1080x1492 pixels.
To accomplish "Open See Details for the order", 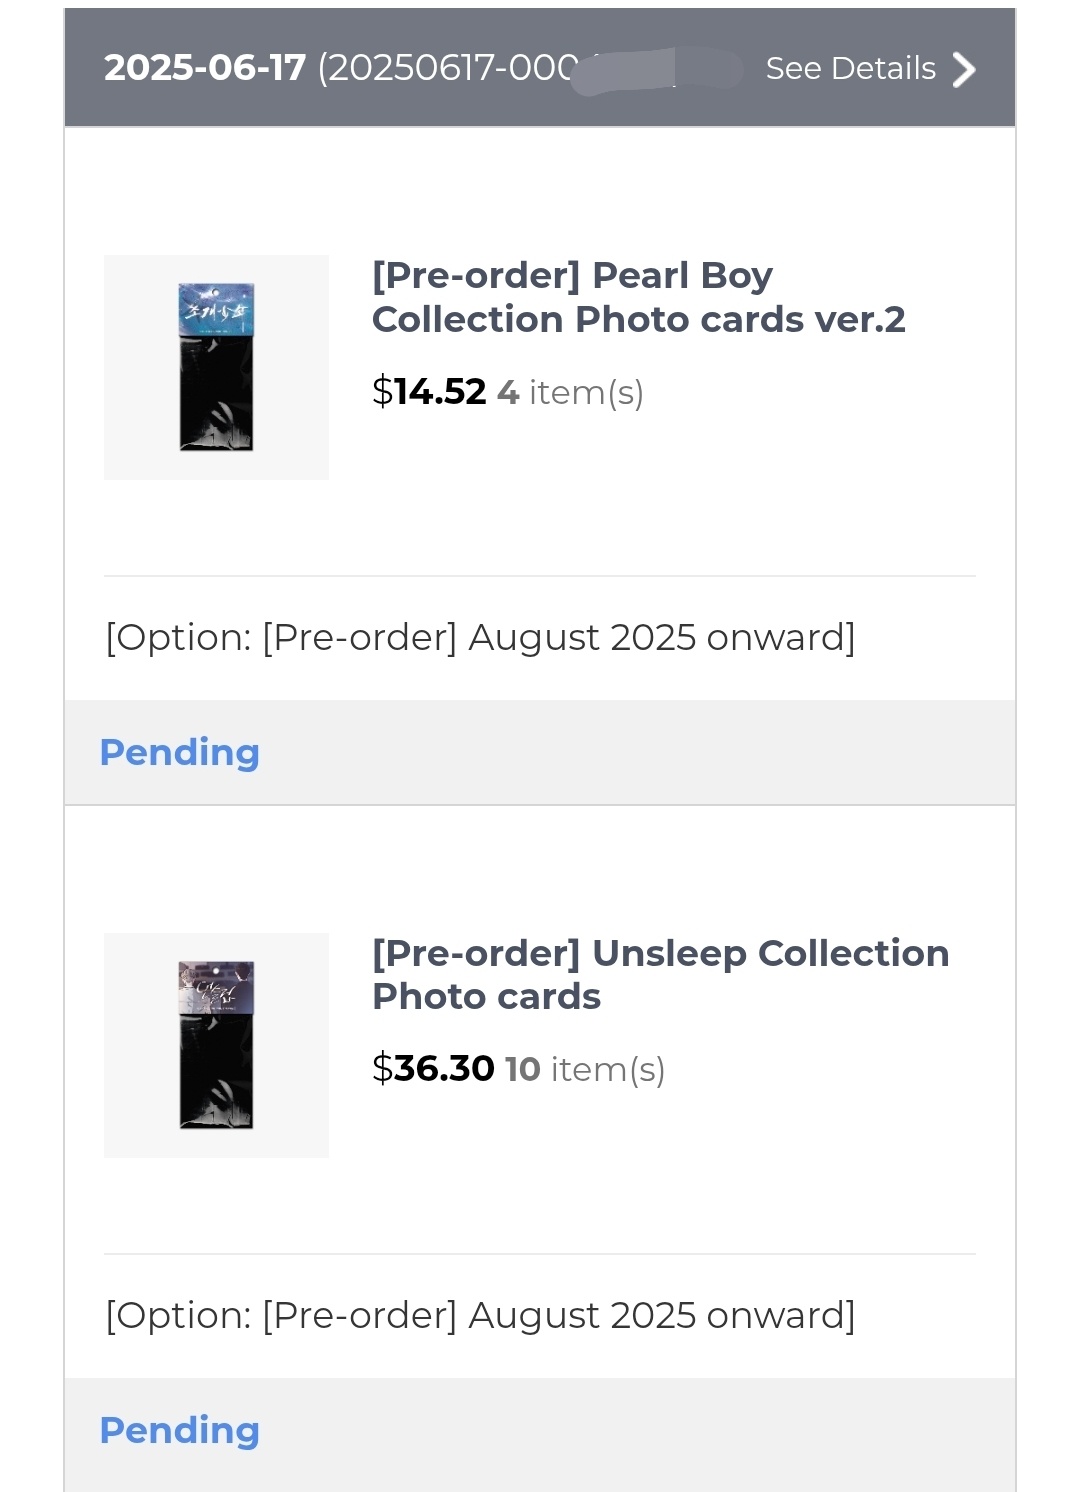I will (x=850, y=68).
